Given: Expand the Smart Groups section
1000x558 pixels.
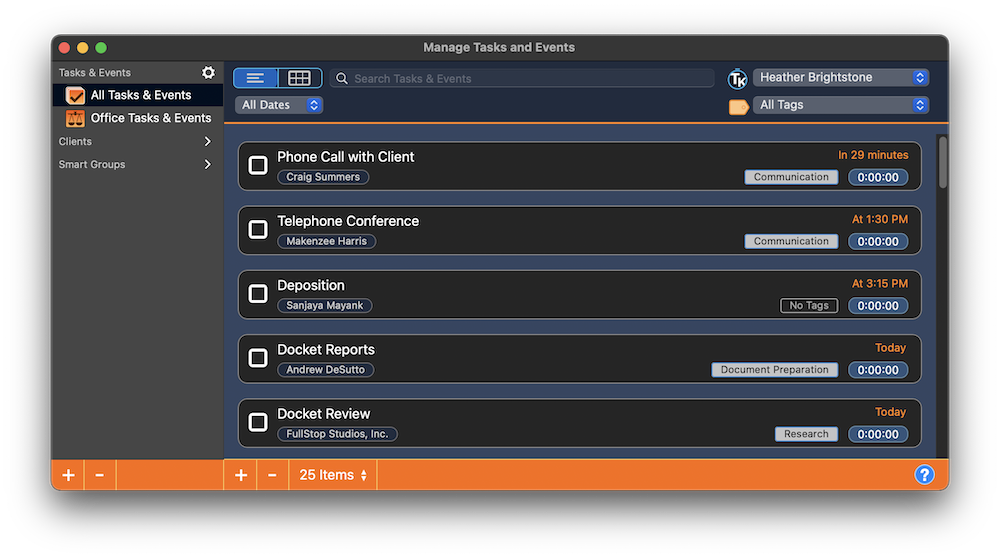Looking at the screenshot, I should point(207,165).
